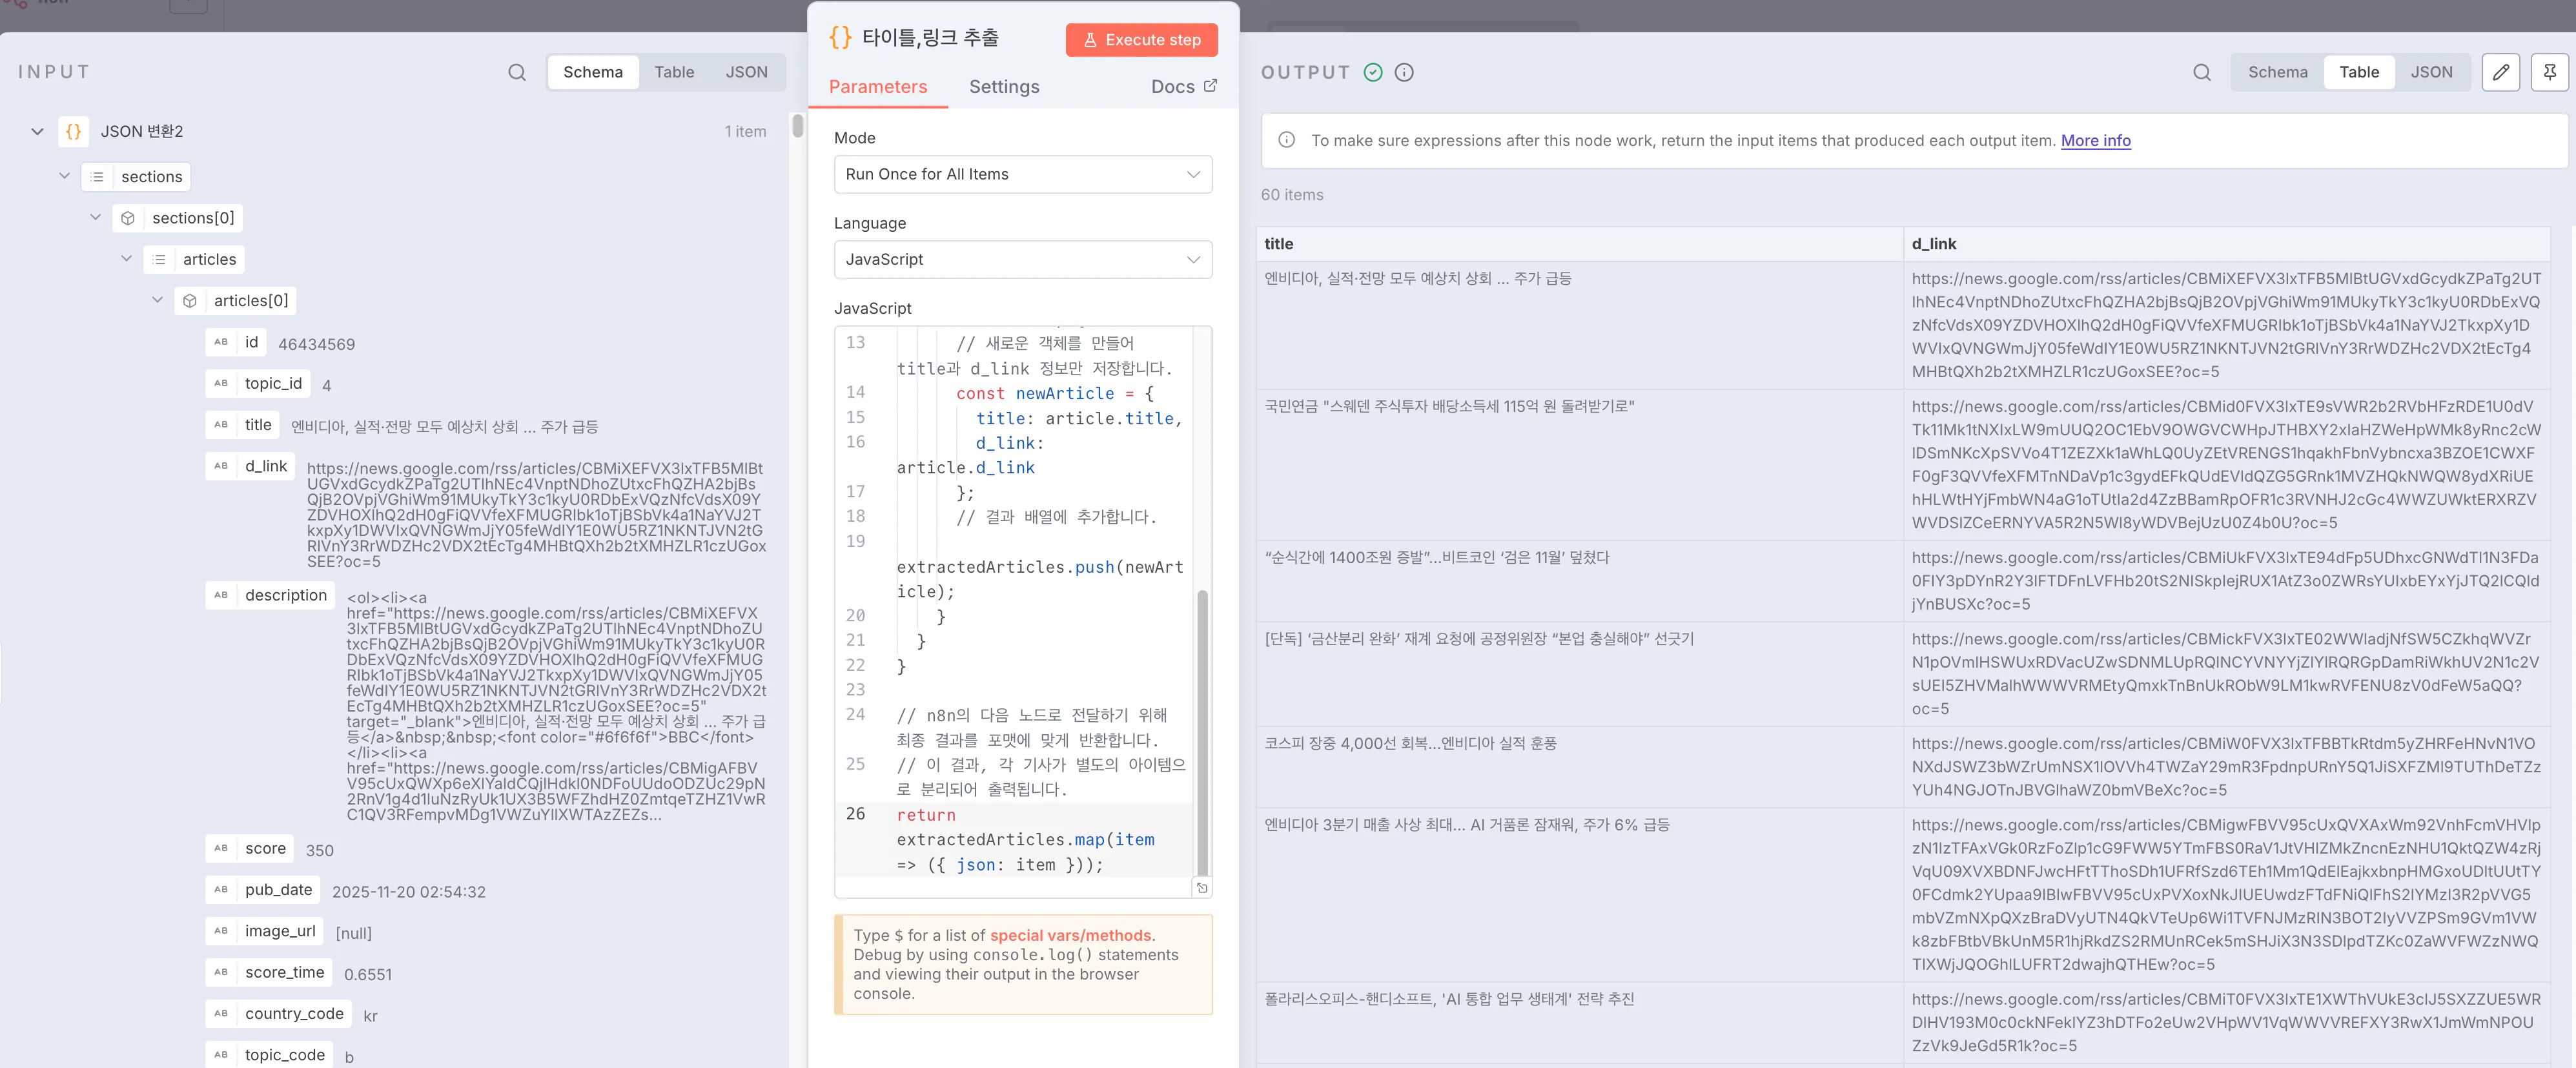Open the search icon in the OUTPUT panel
The width and height of the screenshot is (2576, 1068).
[2202, 72]
